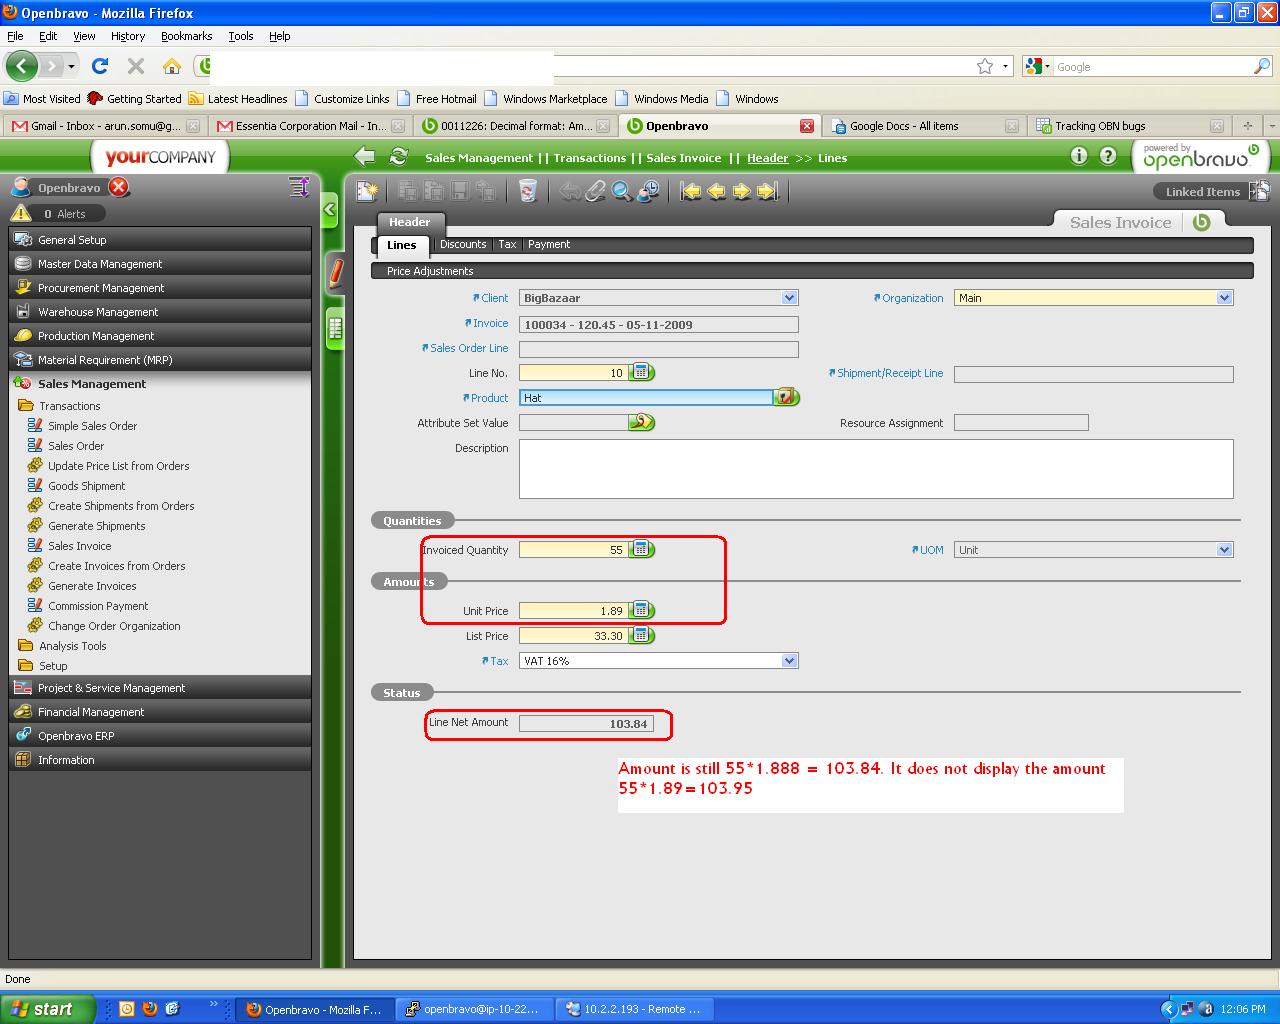1280x1024 pixels.
Task: Expand or collapse all menu items icon
Action: [x=298, y=187]
